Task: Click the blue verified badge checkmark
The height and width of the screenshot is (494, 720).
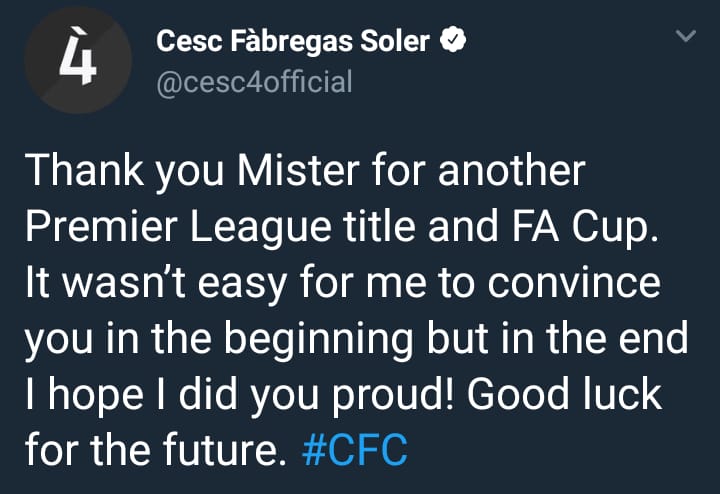Action: (453, 40)
